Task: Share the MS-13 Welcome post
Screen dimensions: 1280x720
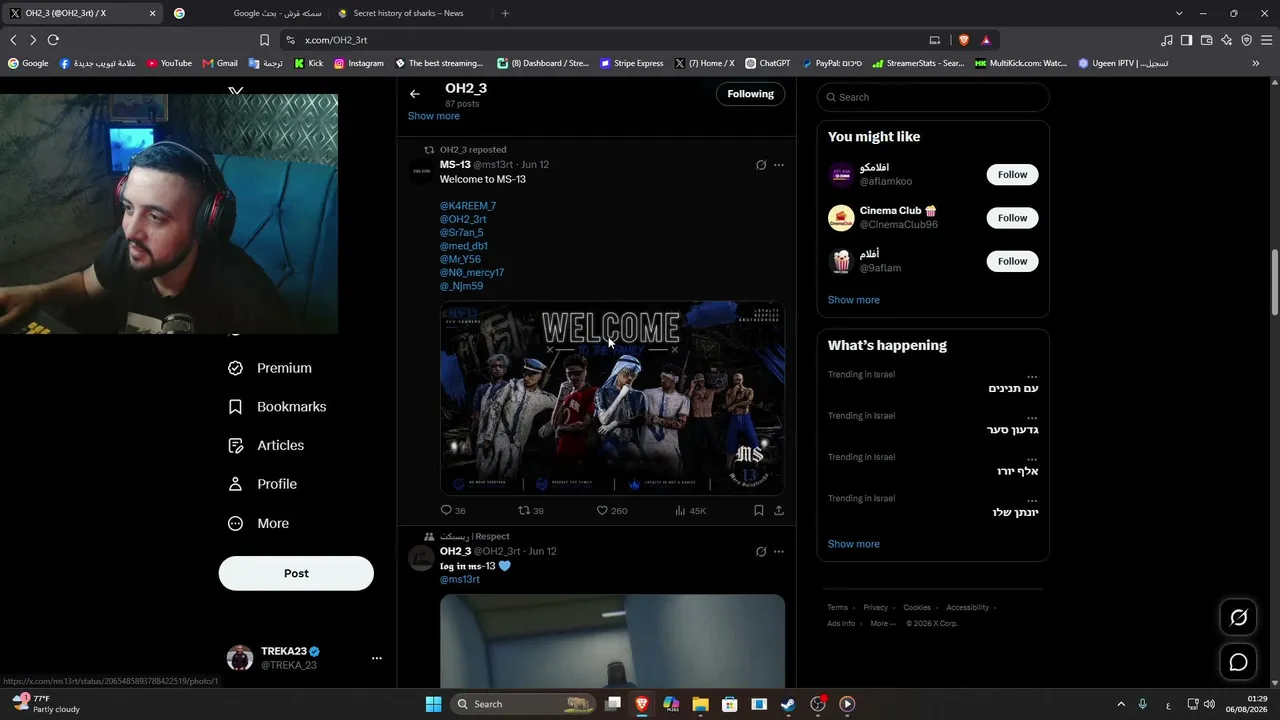Action: 779,511
